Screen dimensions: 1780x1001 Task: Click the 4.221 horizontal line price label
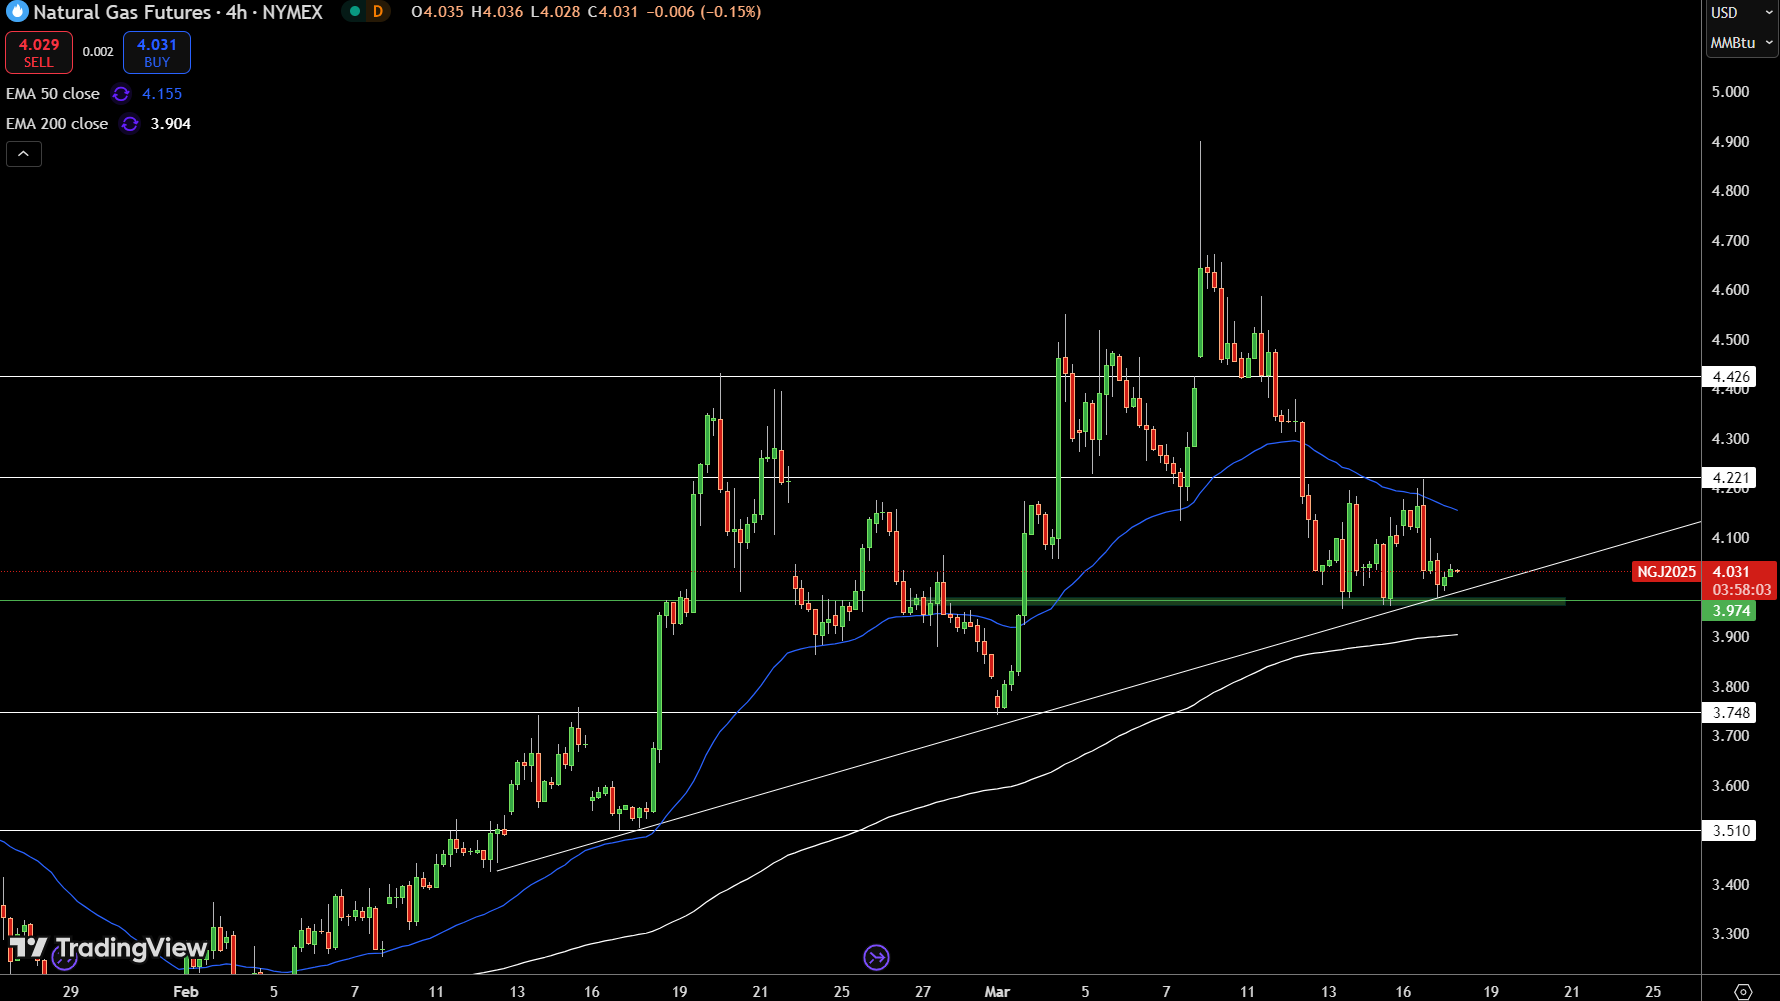coord(1730,478)
